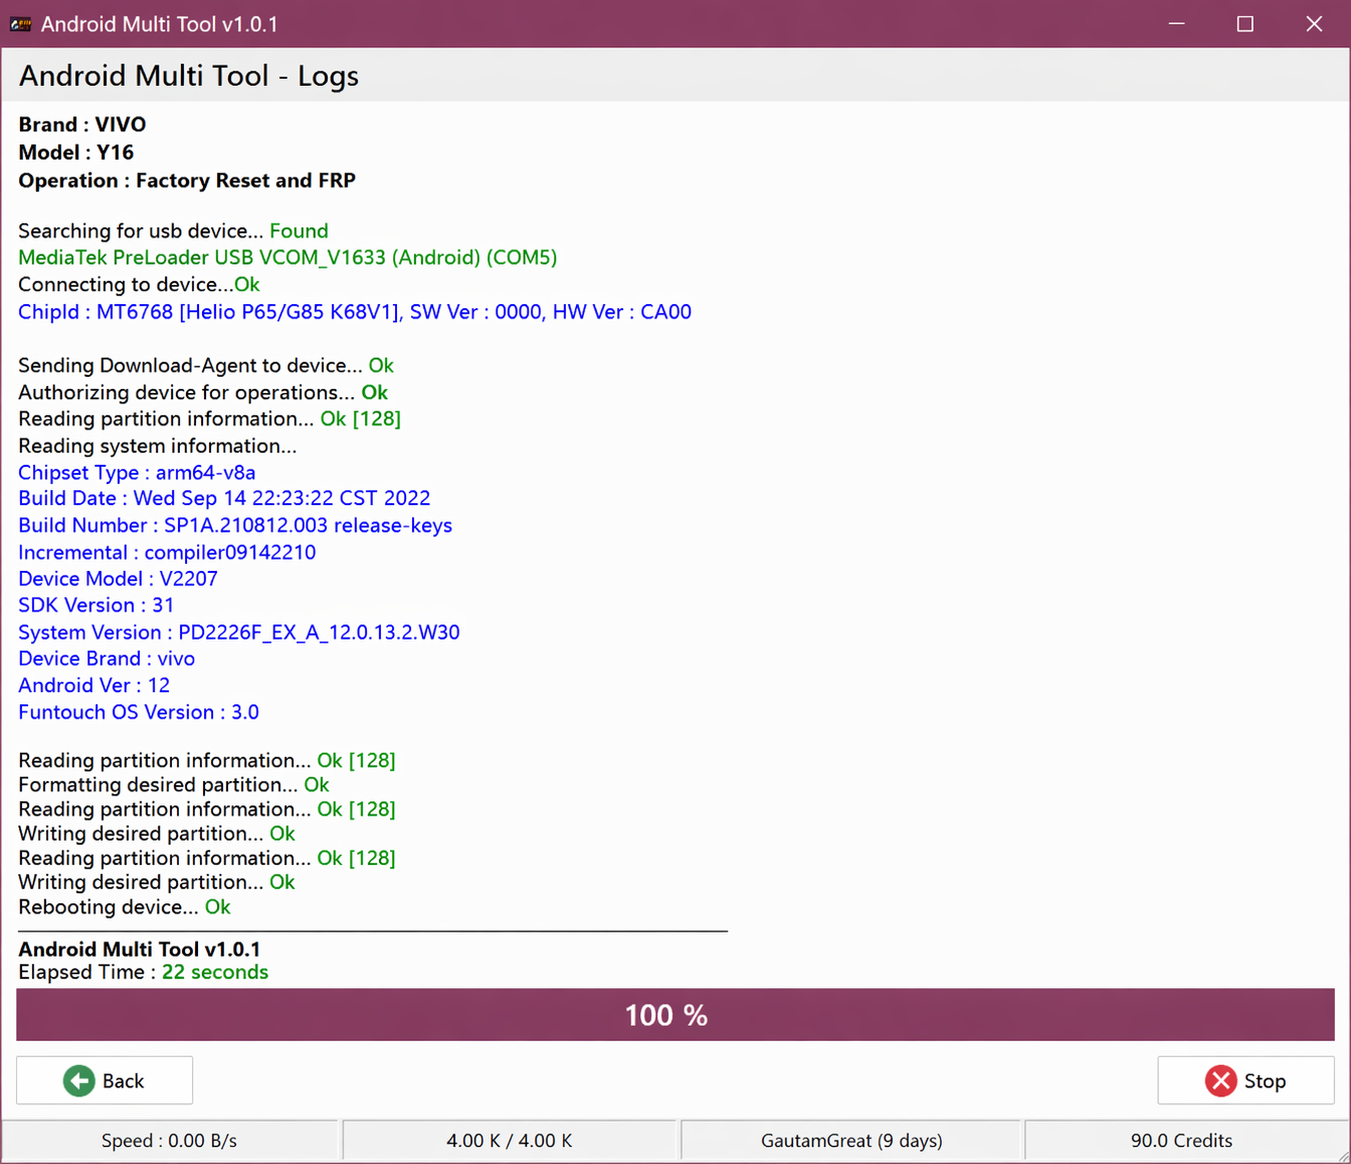Image resolution: width=1351 pixels, height=1164 pixels.
Task: Click the System Version : PD2226F line
Action: tap(239, 633)
